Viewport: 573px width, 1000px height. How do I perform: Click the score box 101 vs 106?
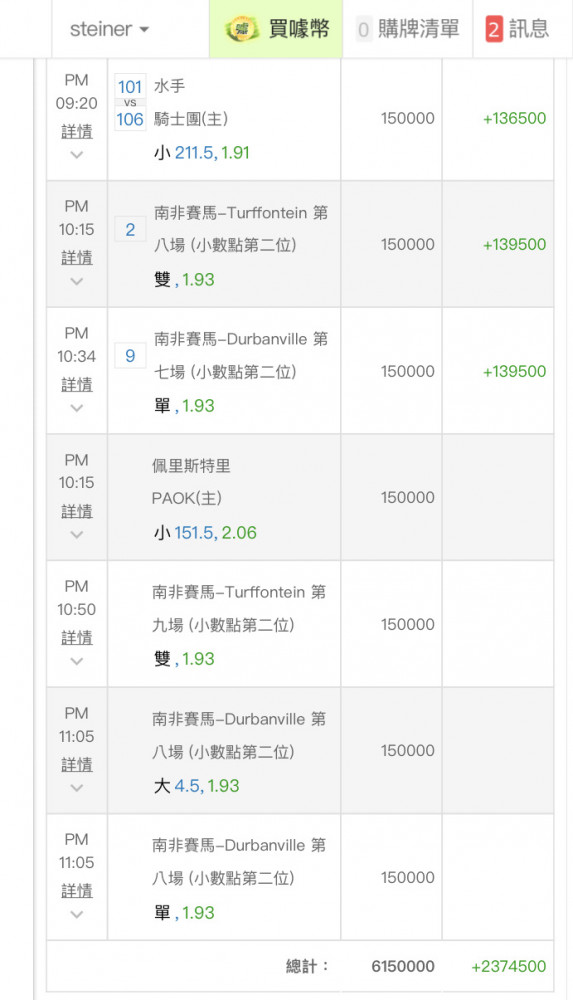click(x=130, y=103)
